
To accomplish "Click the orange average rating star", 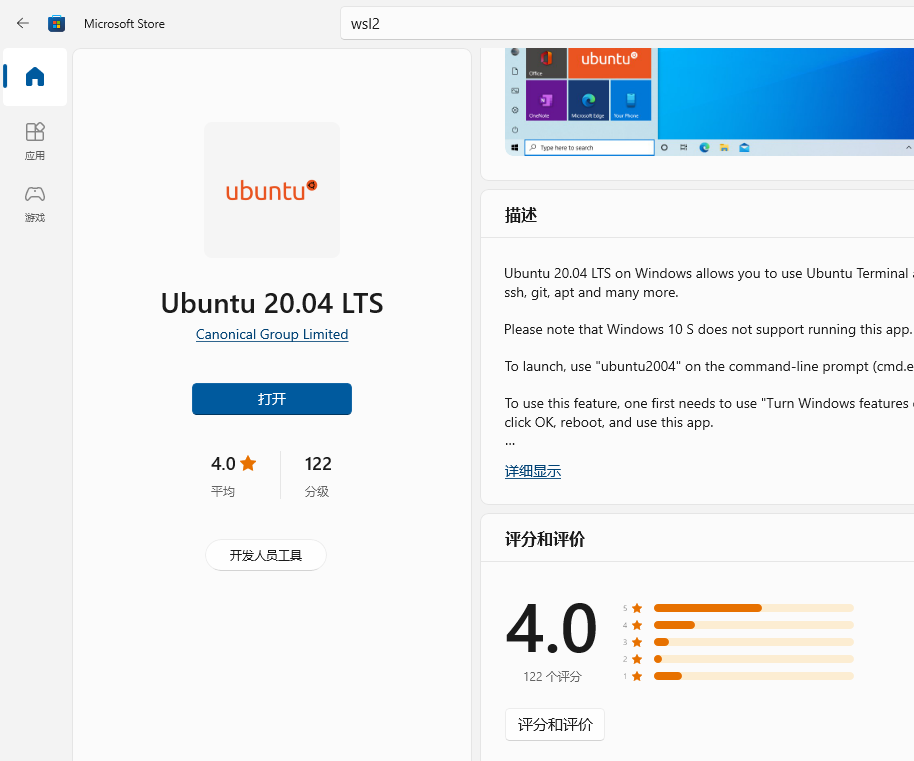I will pyautogui.click(x=250, y=463).
